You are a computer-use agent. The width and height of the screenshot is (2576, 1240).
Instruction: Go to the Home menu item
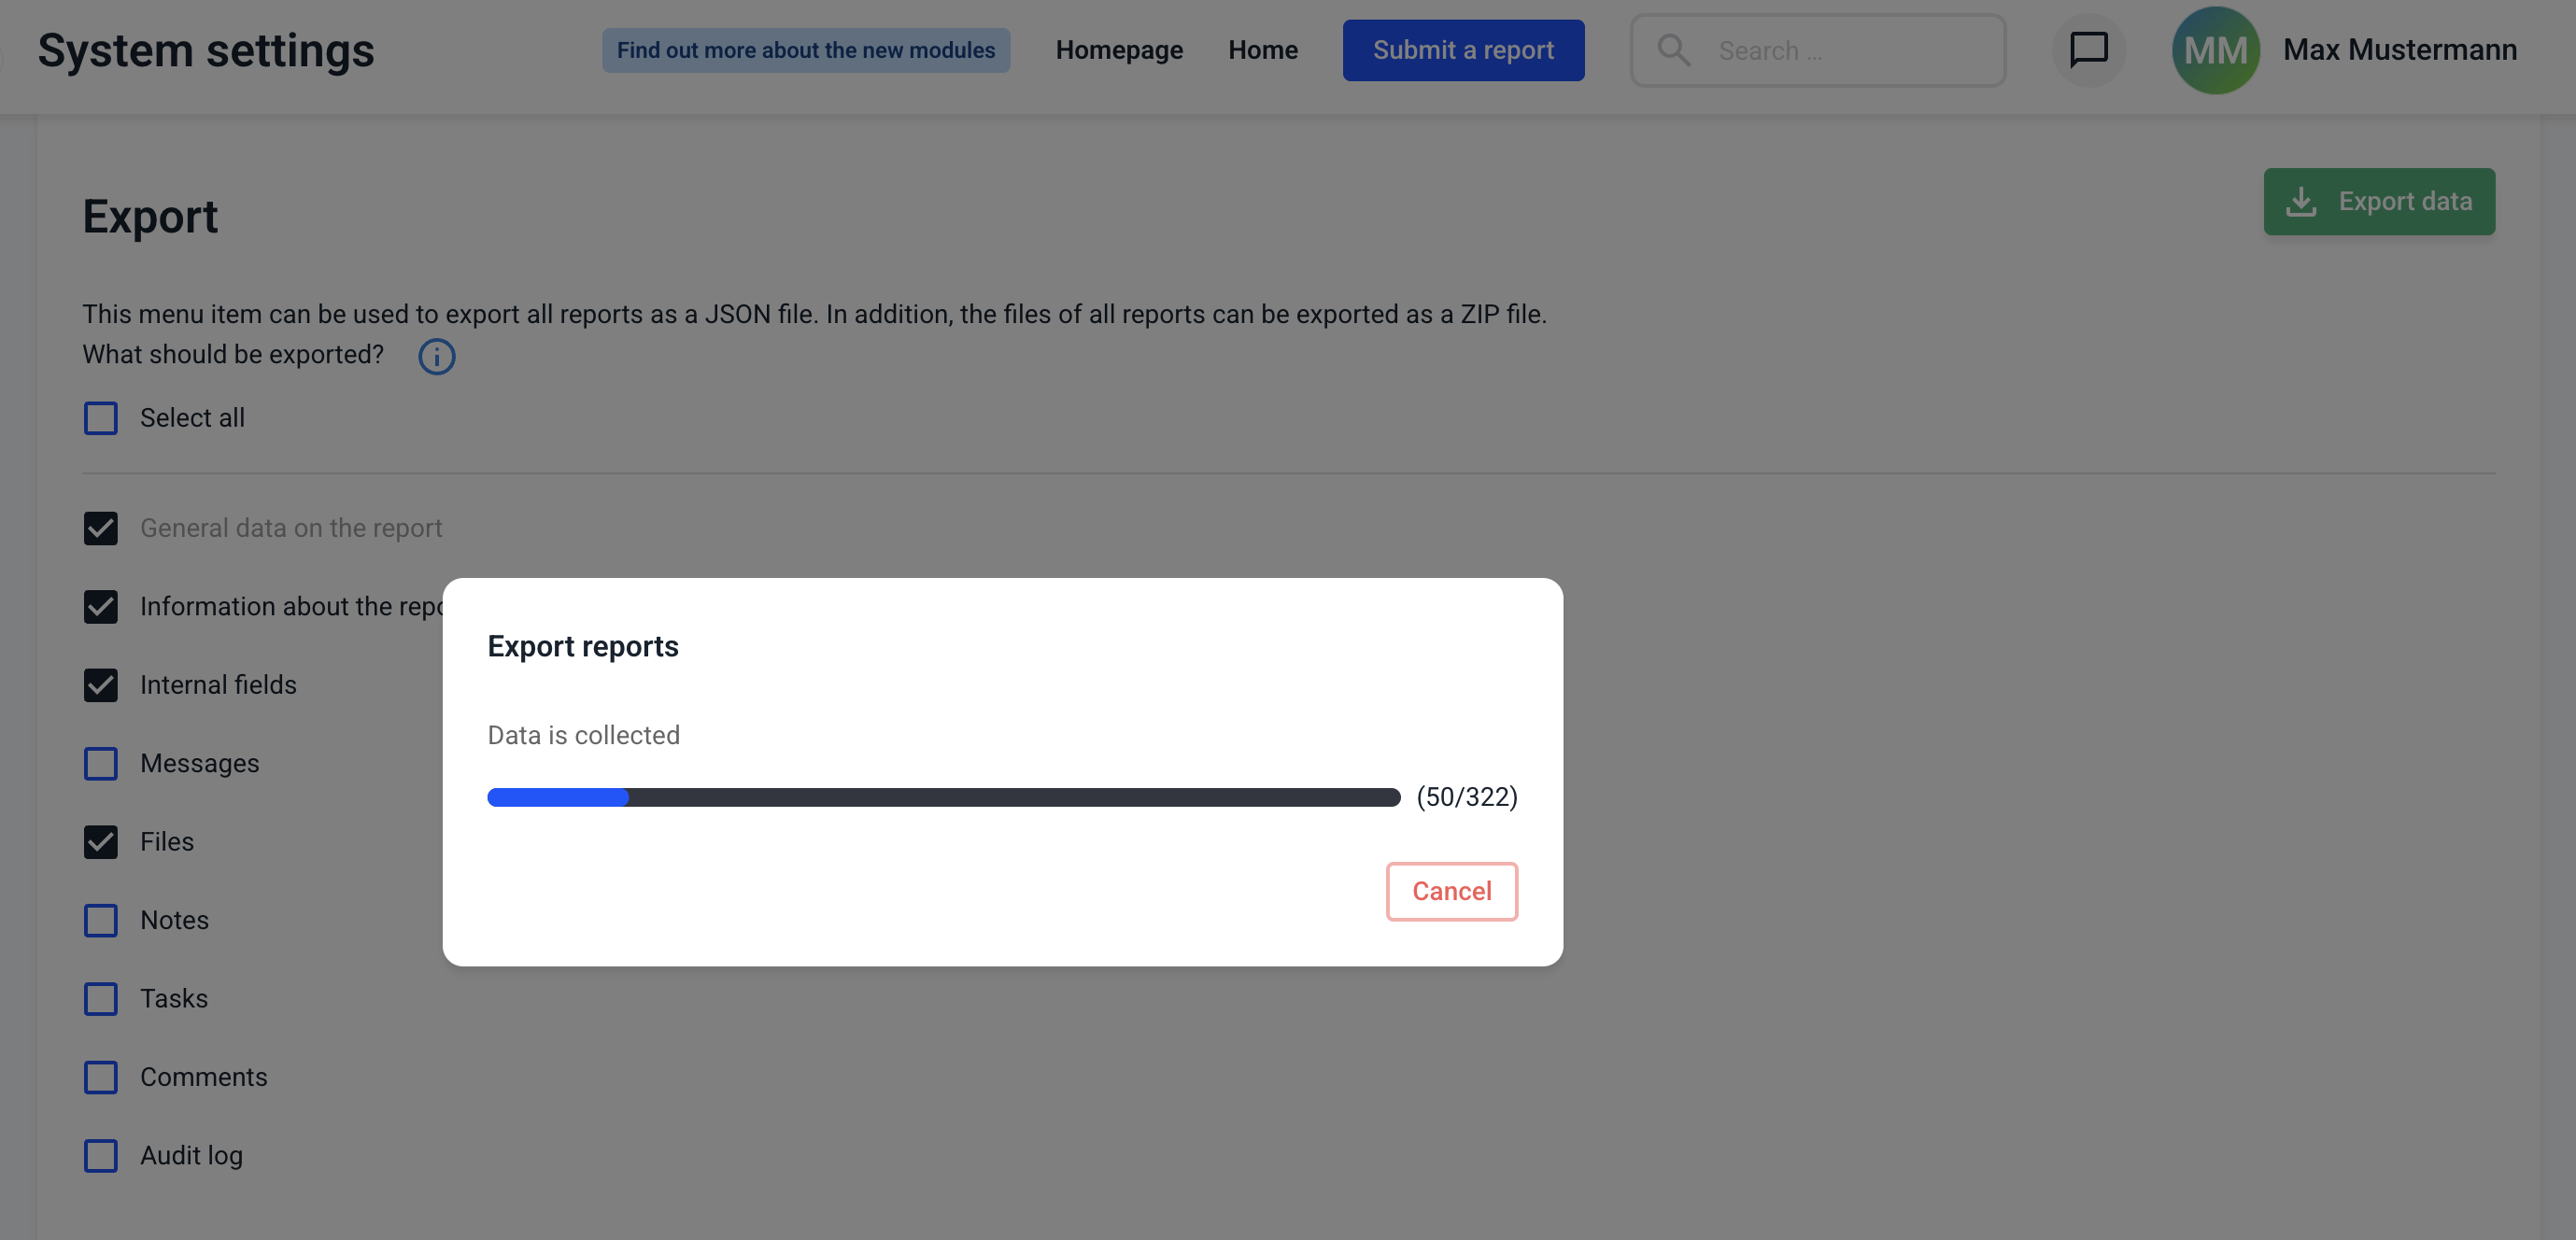tap(1263, 50)
